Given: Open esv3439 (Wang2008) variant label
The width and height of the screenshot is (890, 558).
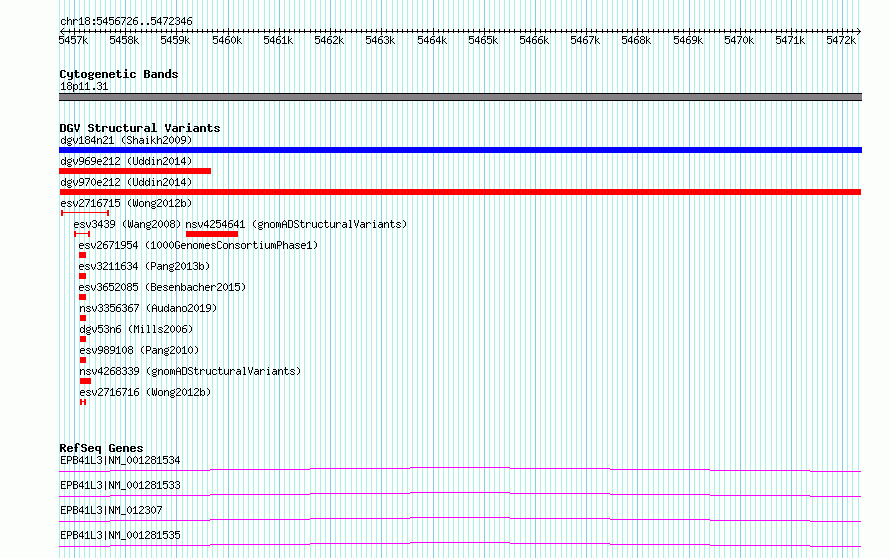Looking at the screenshot, I should (127, 224).
